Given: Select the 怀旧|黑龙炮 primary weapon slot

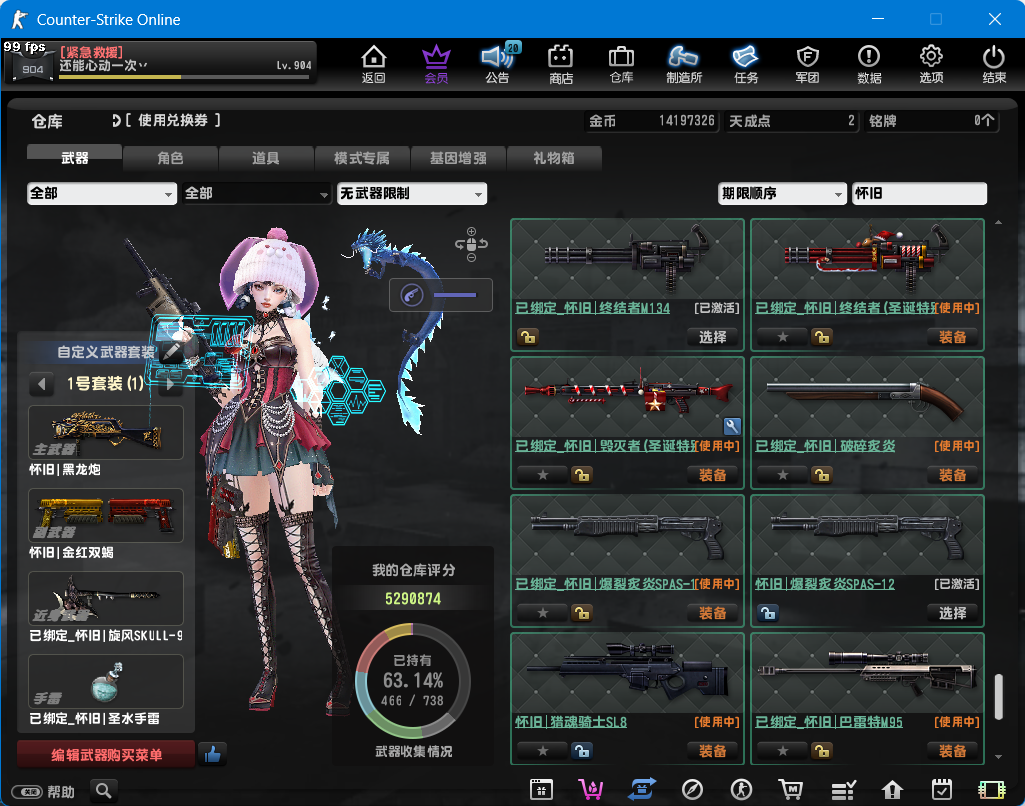Looking at the screenshot, I should [x=106, y=433].
